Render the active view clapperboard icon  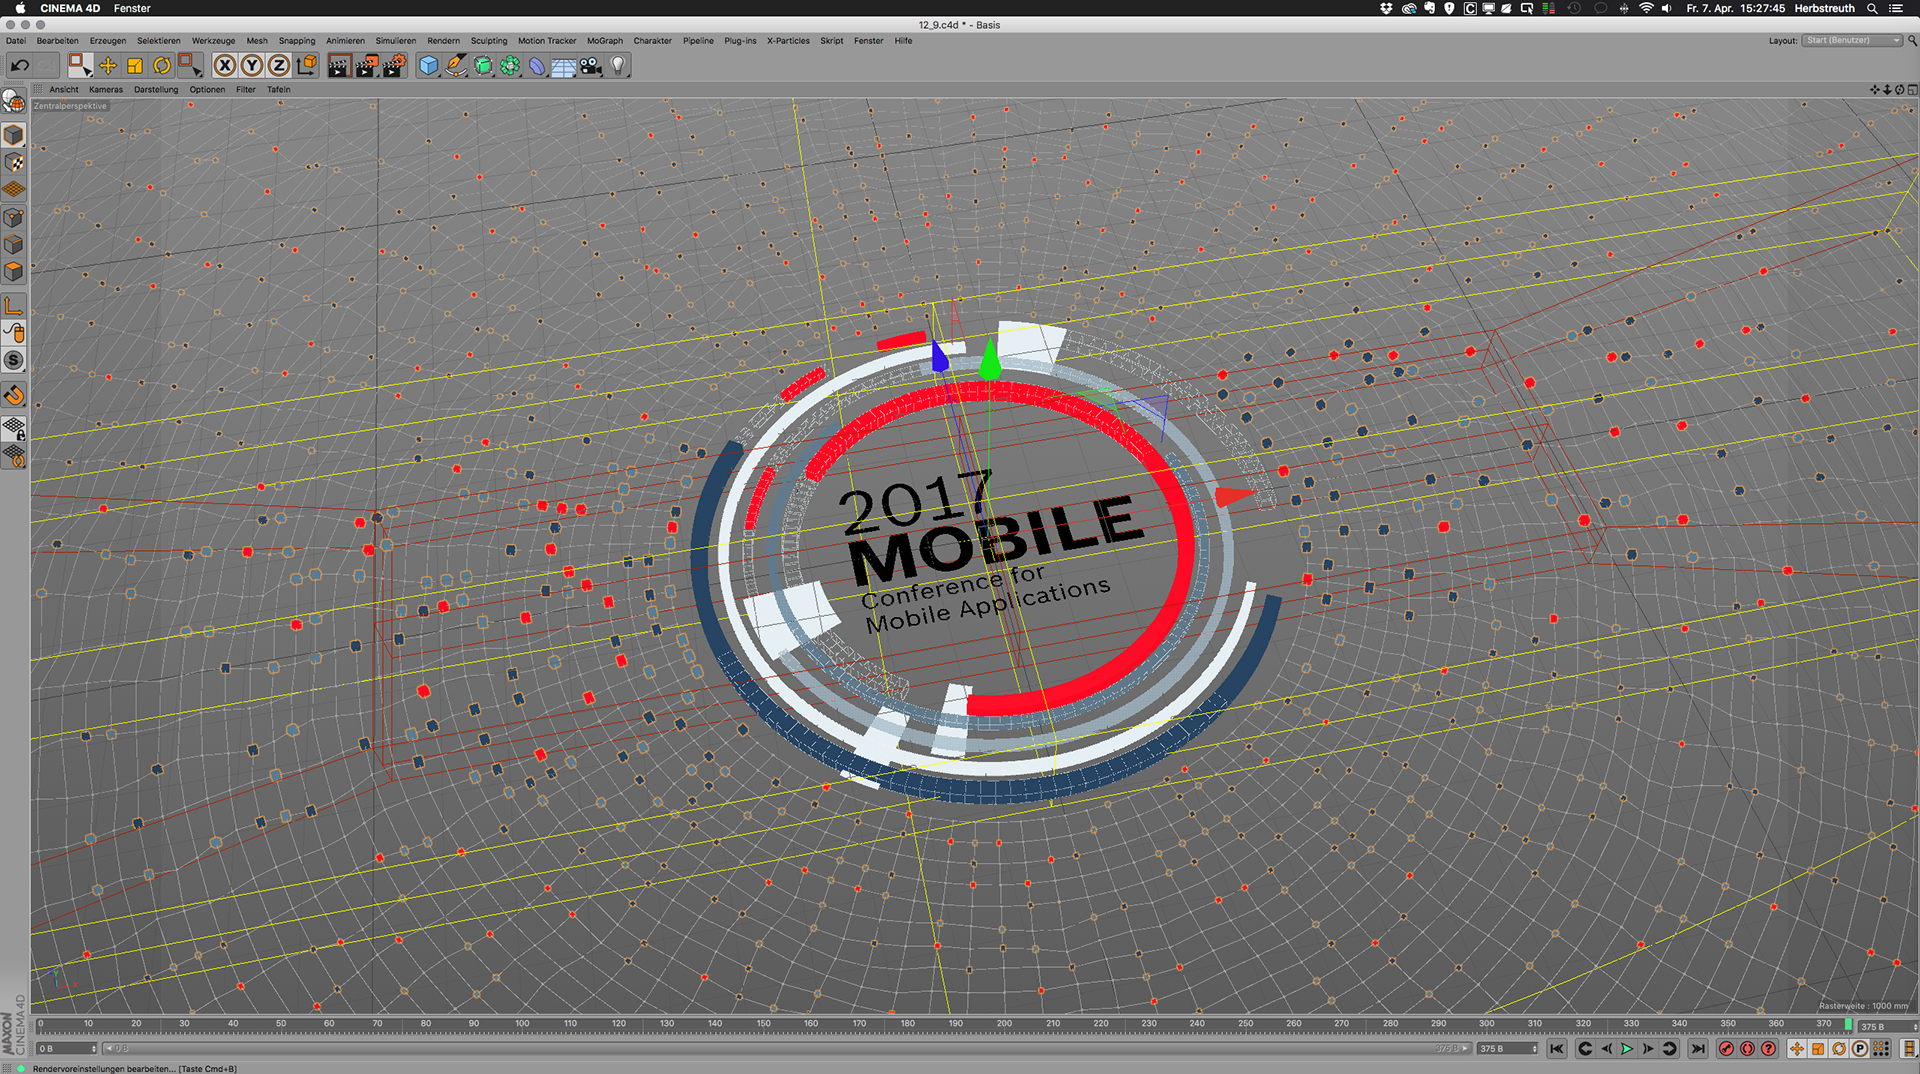click(x=339, y=66)
